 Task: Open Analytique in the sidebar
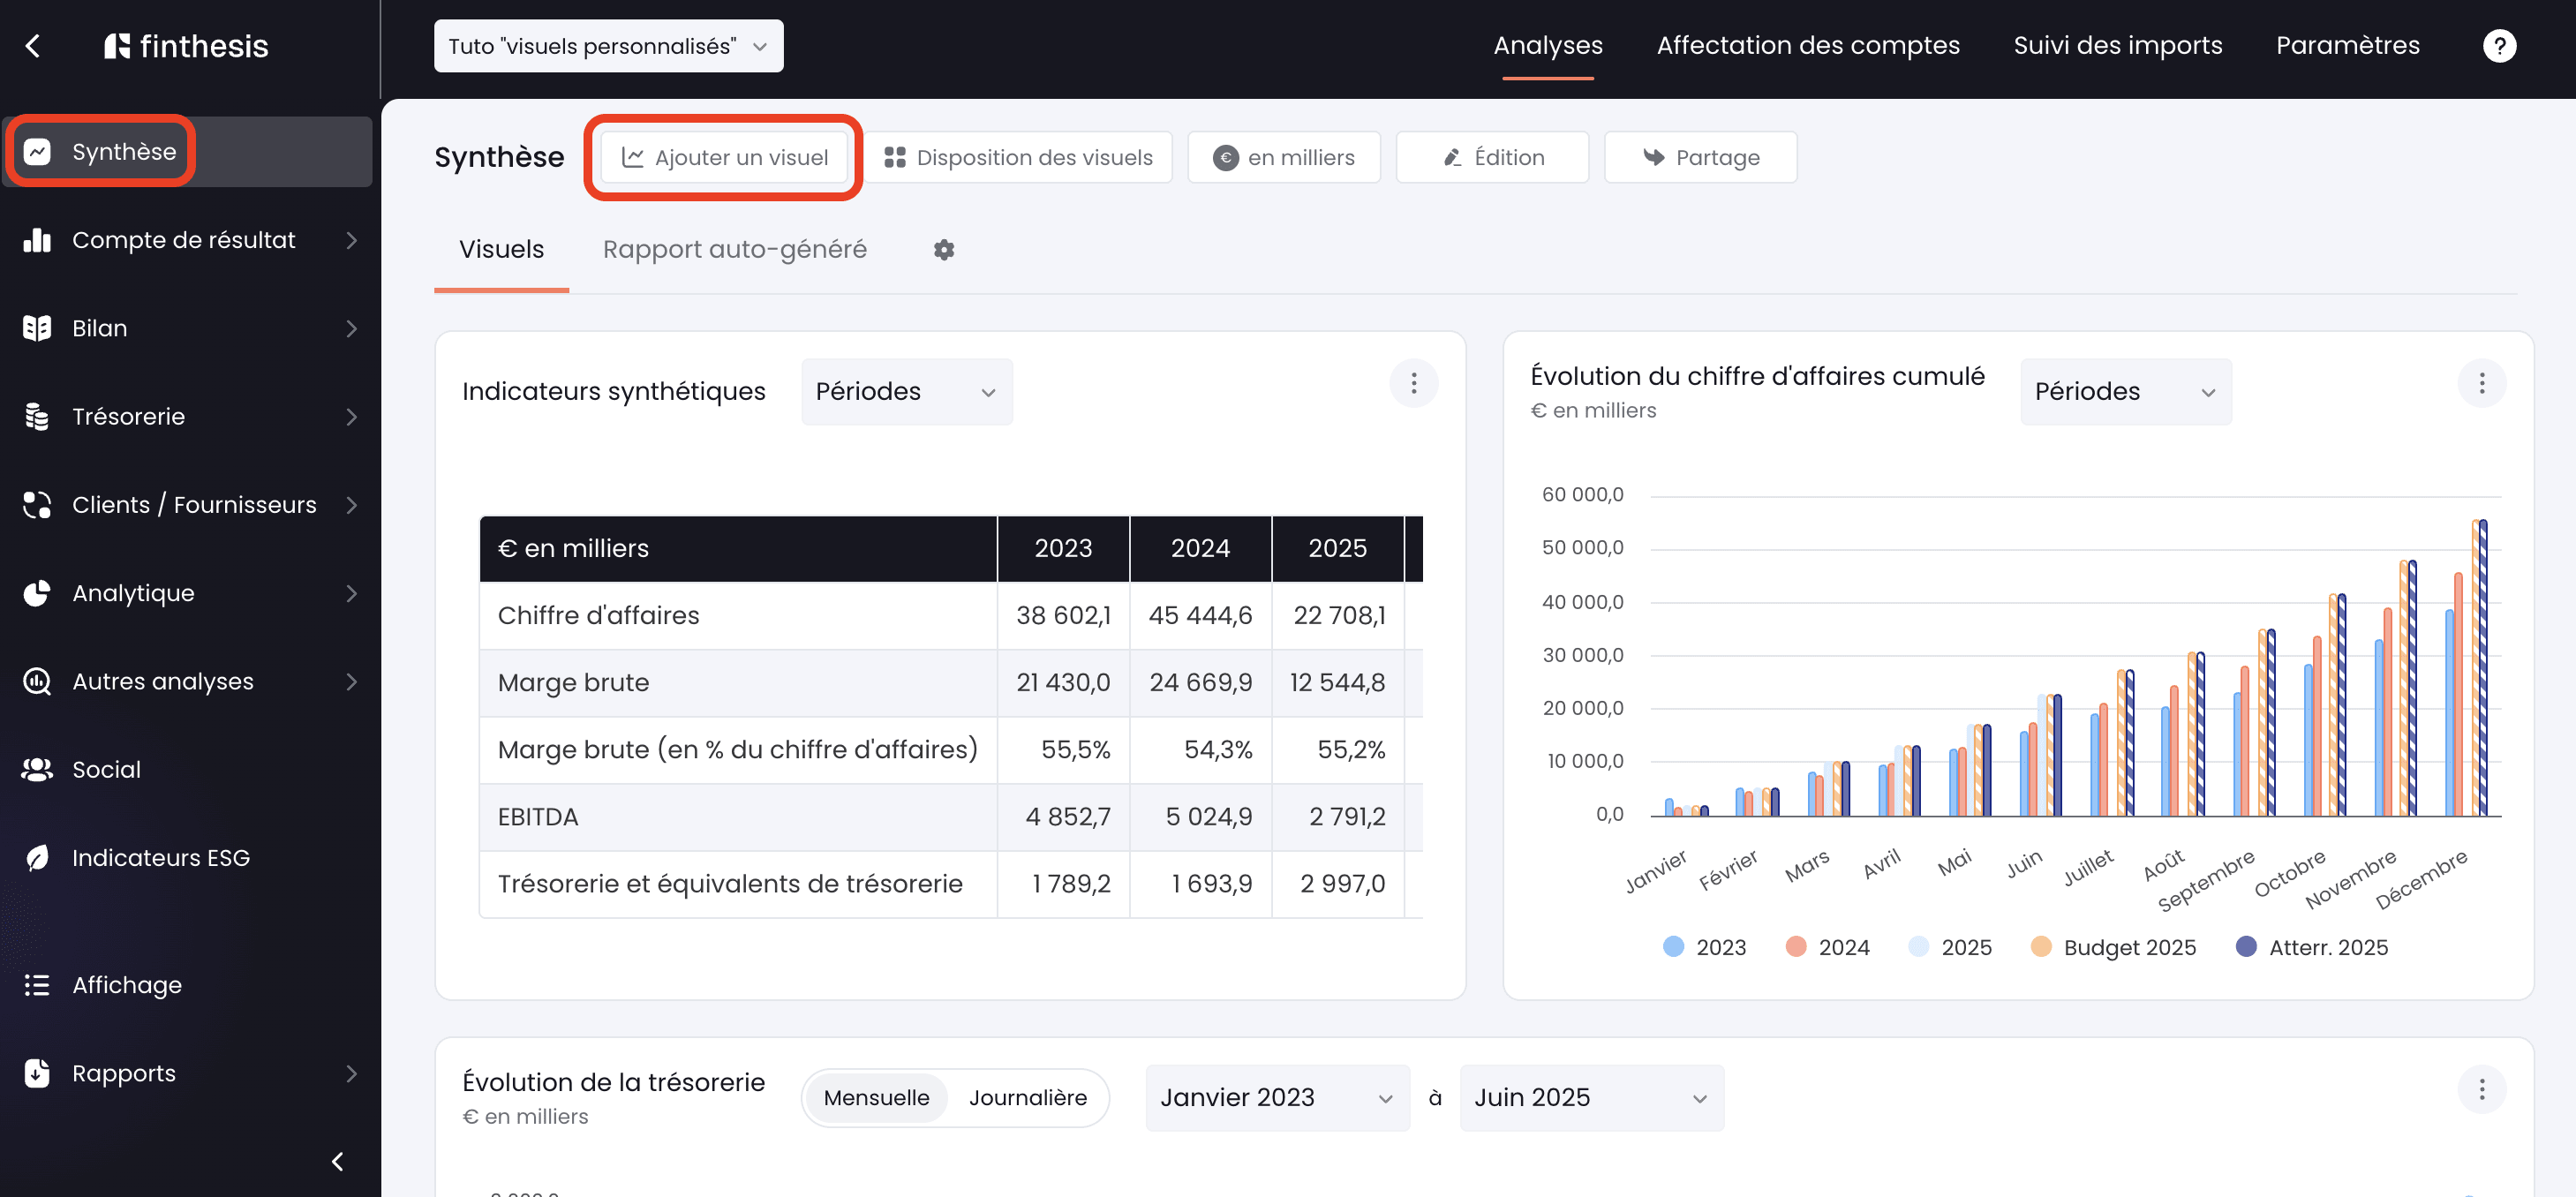pyautogui.click(x=188, y=593)
